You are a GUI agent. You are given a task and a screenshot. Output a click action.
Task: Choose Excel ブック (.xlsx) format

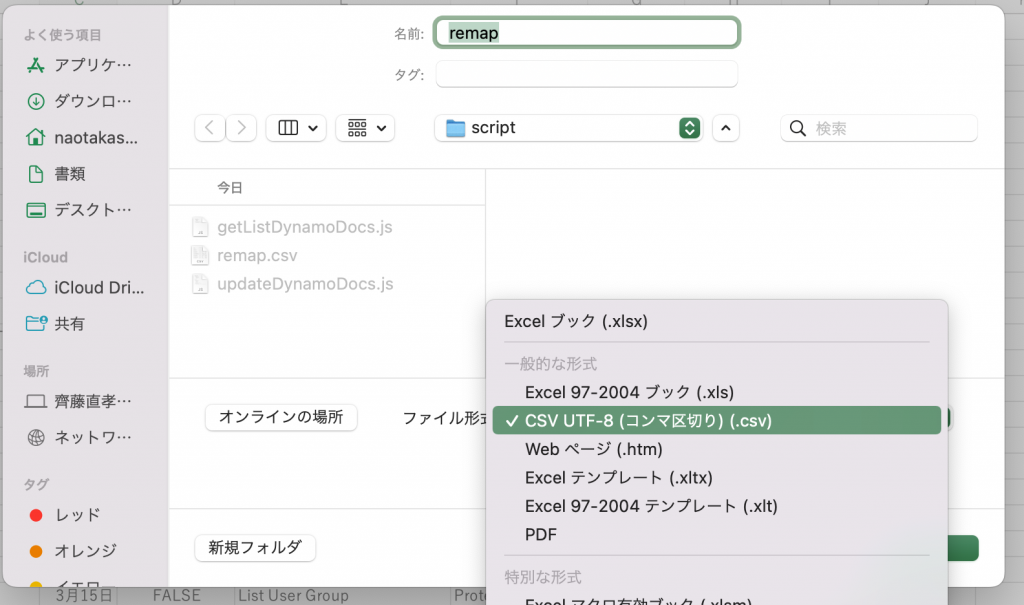tap(576, 322)
